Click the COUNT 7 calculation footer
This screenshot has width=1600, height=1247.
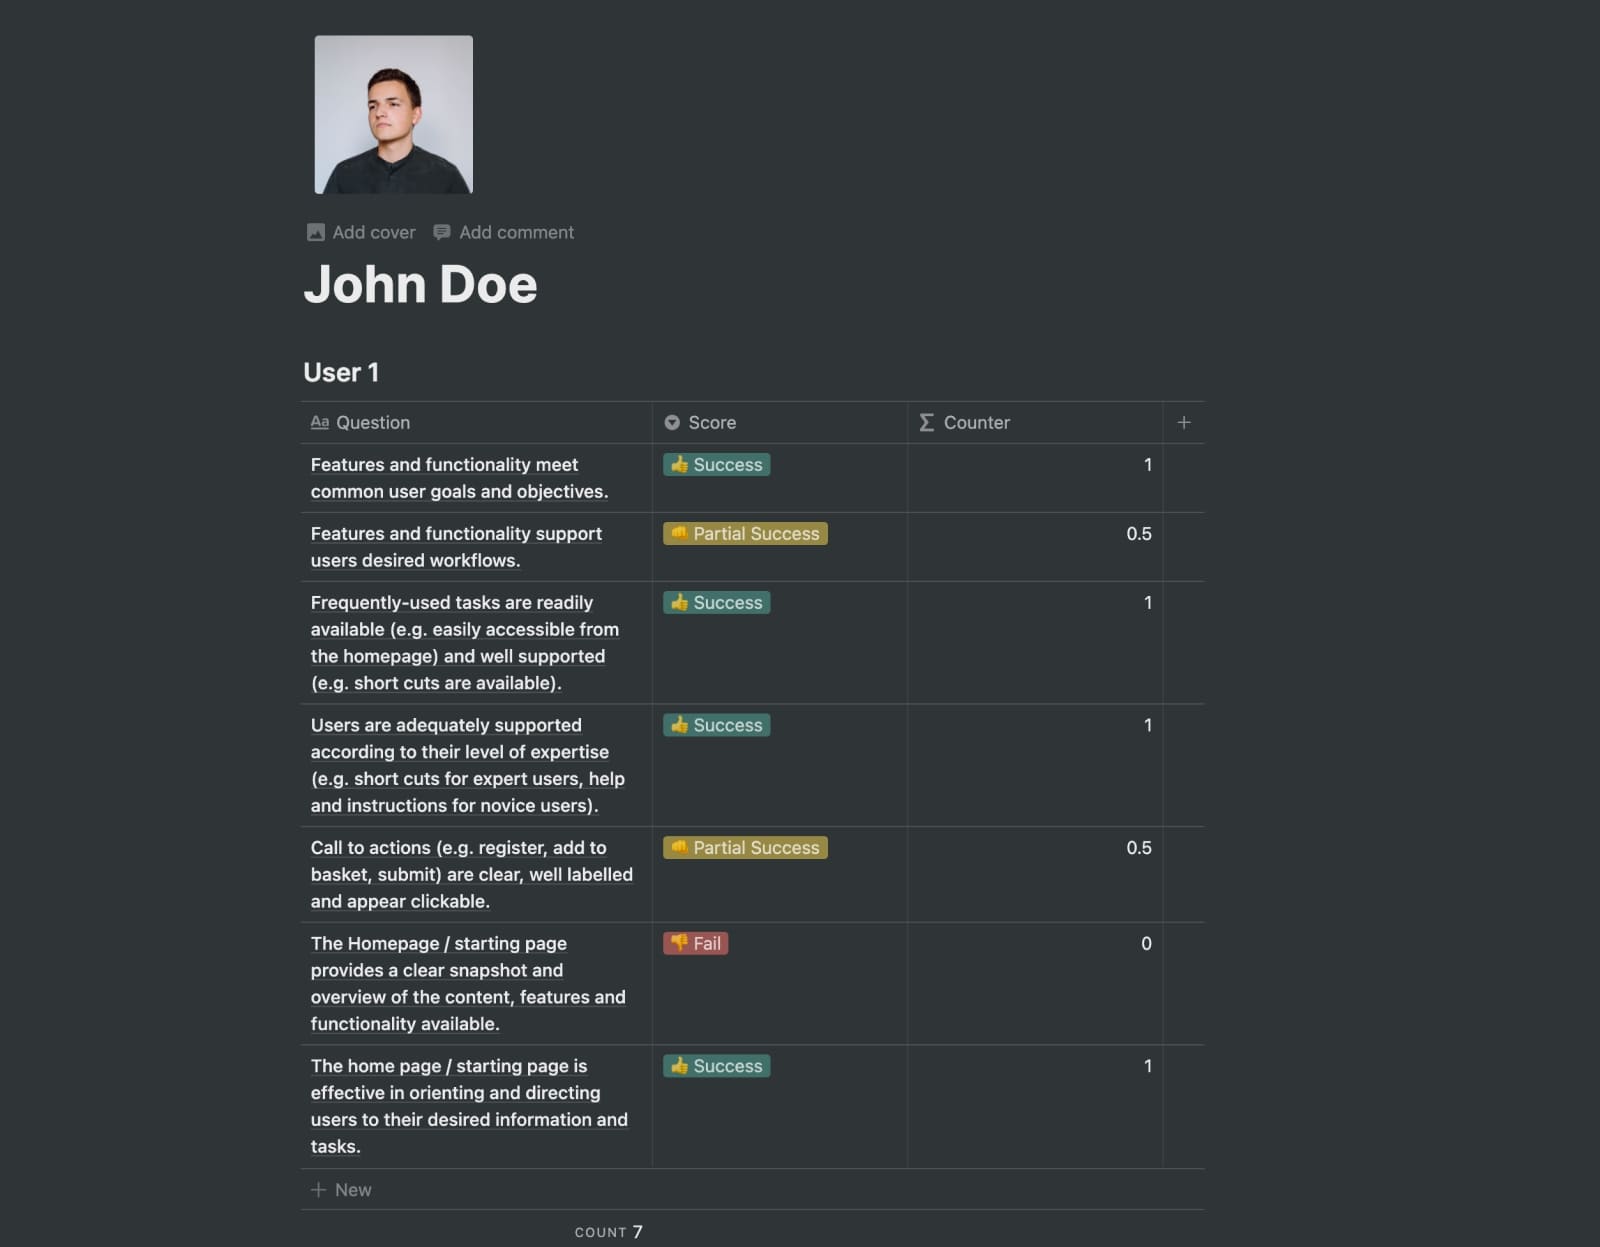pyautogui.click(x=609, y=1232)
